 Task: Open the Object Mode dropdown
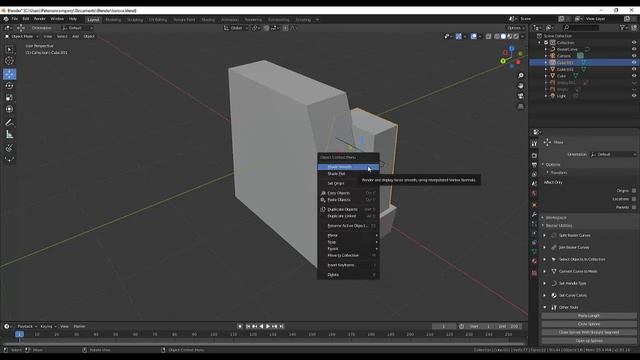coord(22,36)
